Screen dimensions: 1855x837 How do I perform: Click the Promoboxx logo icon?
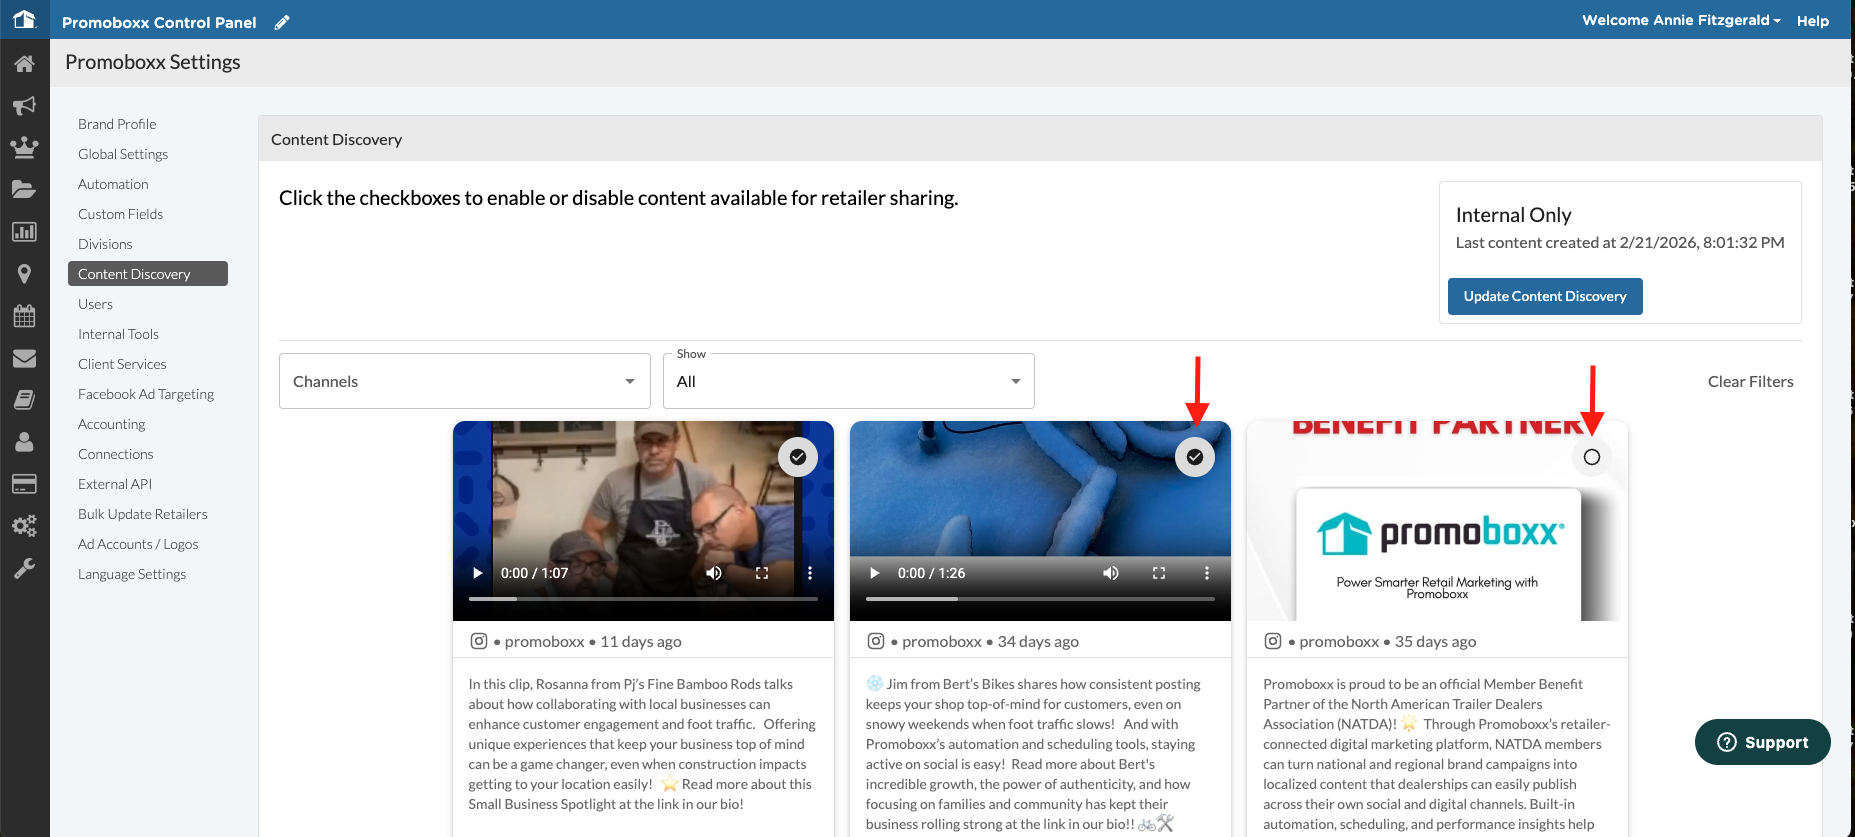coord(24,19)
